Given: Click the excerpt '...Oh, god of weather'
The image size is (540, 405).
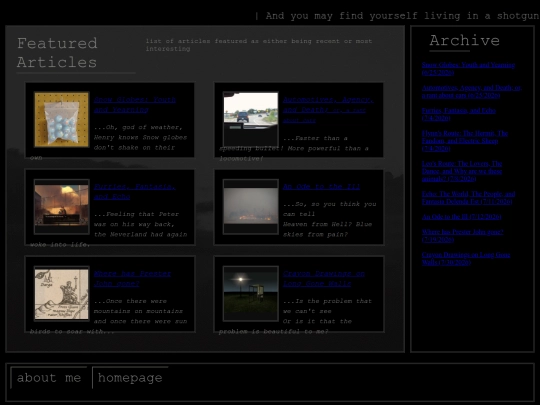Looking at the screenshot, I should tap(140, 137).
